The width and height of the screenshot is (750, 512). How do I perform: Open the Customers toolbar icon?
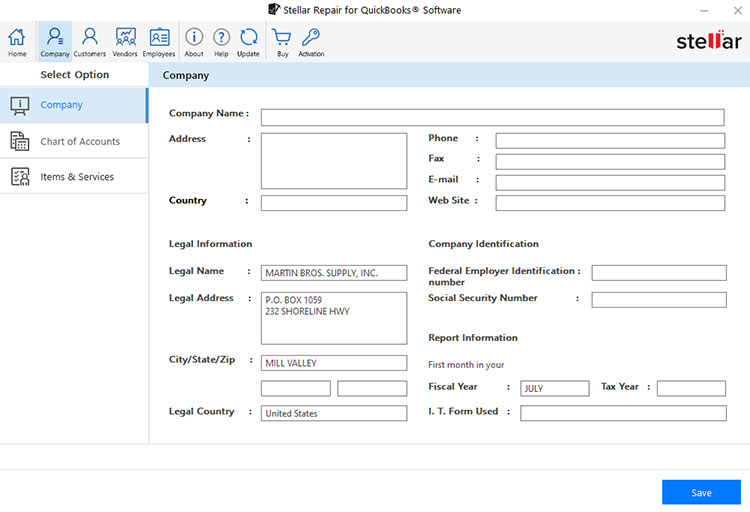(x=89, y=42)
